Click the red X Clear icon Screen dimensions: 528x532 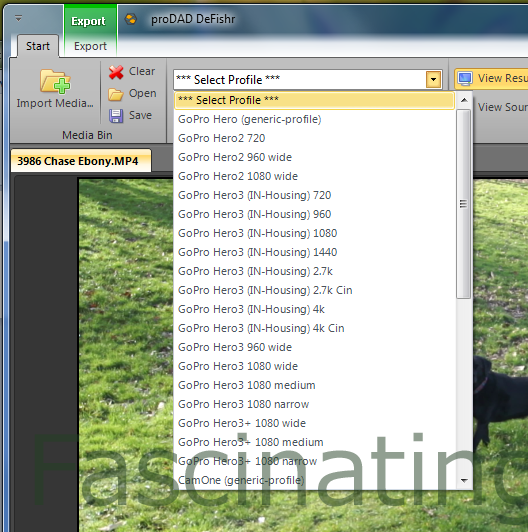click(x=116, y=72)
